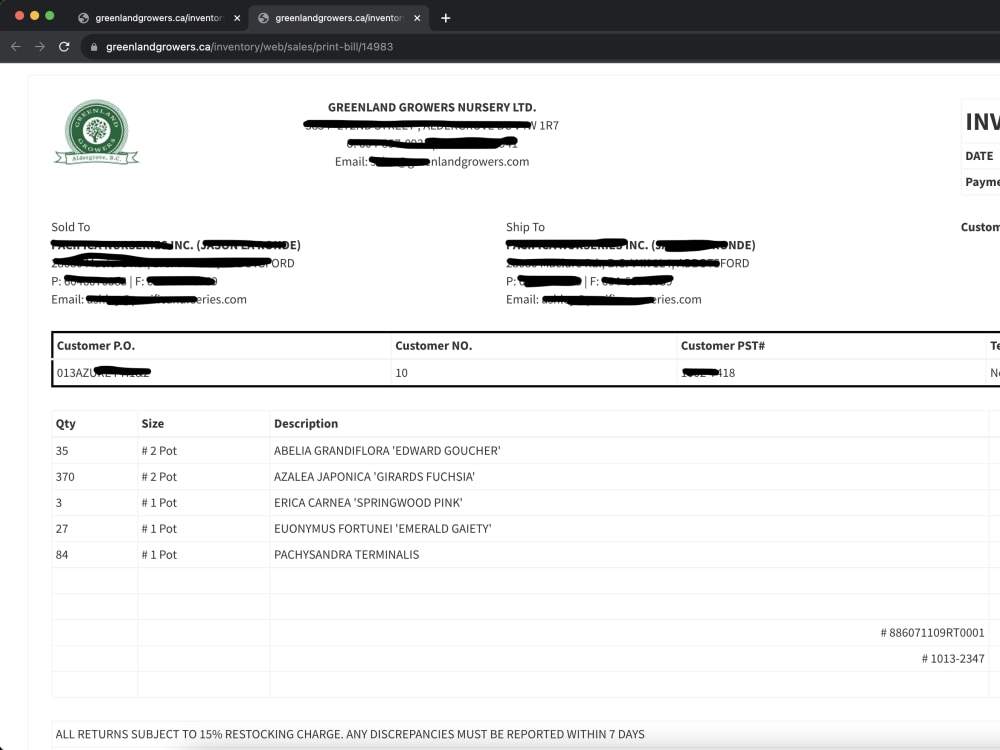Image resolution: width=1000 pixels, height=750 pixels.
Task: Click quantity 84 in Pachysandra row
Action: pyautogui.click(x=62, y=555)
